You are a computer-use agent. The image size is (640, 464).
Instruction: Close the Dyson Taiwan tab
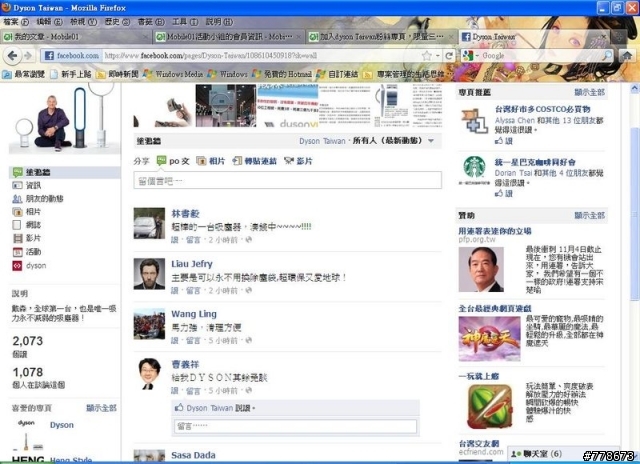pyautogui.click(x=604, y=37)
